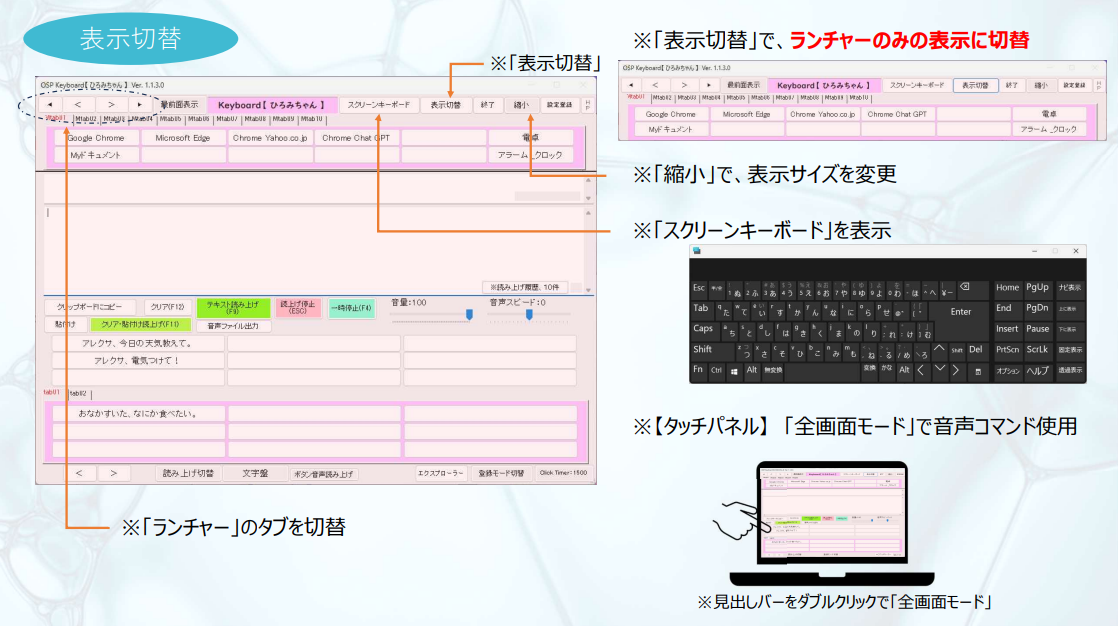
Task: Click ※読み上げ履歴、10件 button
Action: pos(525,287)
